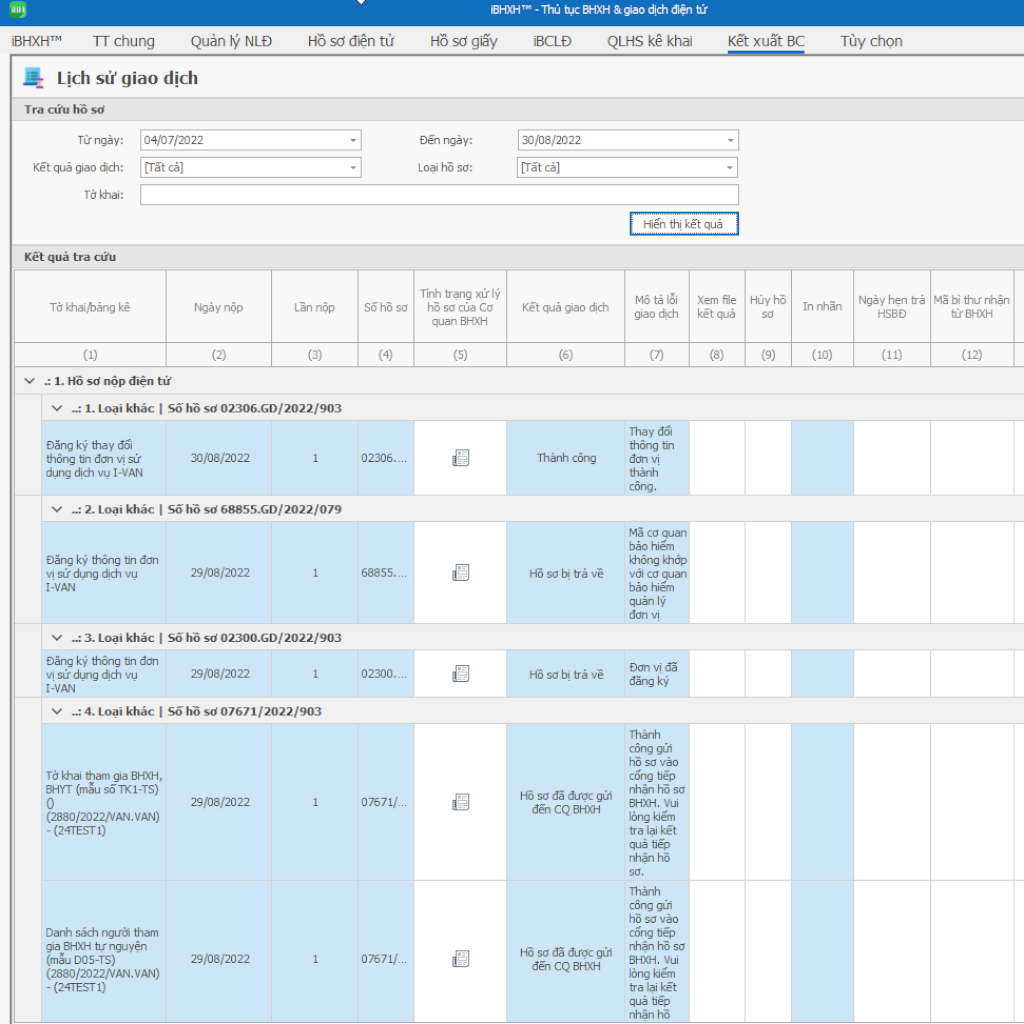This screenshot has height=1024, width=1024.
Task: Expand the Kết quả giao dịch dropdown
Action: [x=353, y=168]
